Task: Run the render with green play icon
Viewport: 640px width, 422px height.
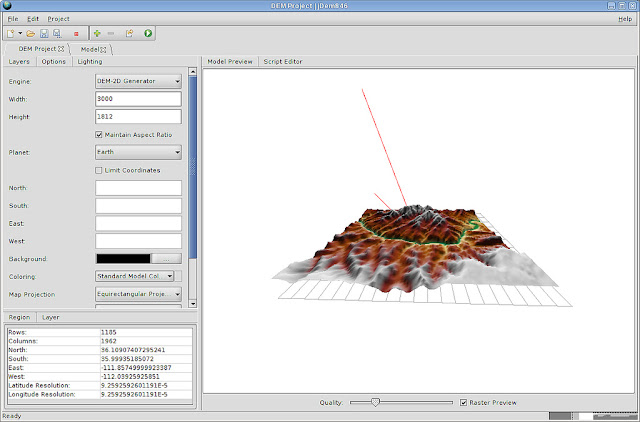Action: pyautogui.click(x=148, y=33)
